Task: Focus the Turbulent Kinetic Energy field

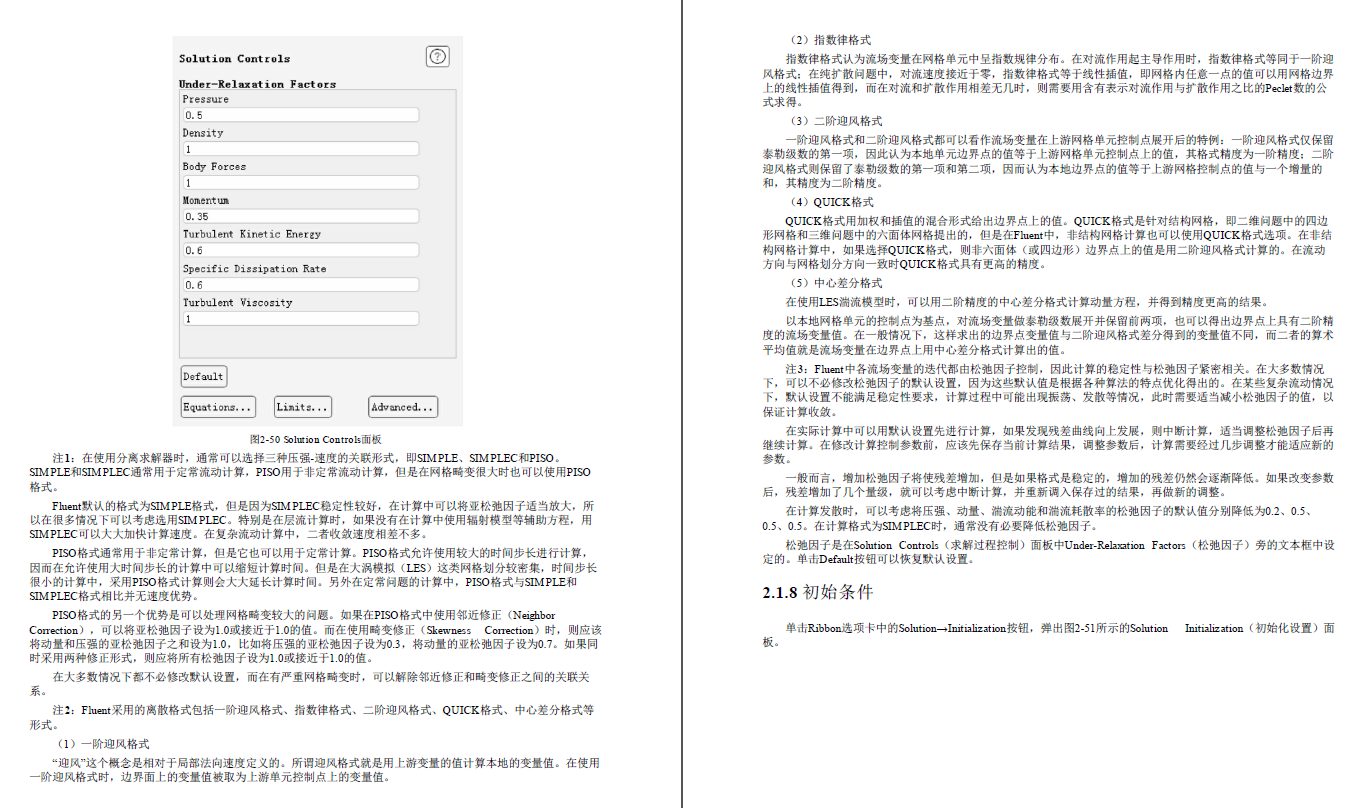Action: coord(300,250)
